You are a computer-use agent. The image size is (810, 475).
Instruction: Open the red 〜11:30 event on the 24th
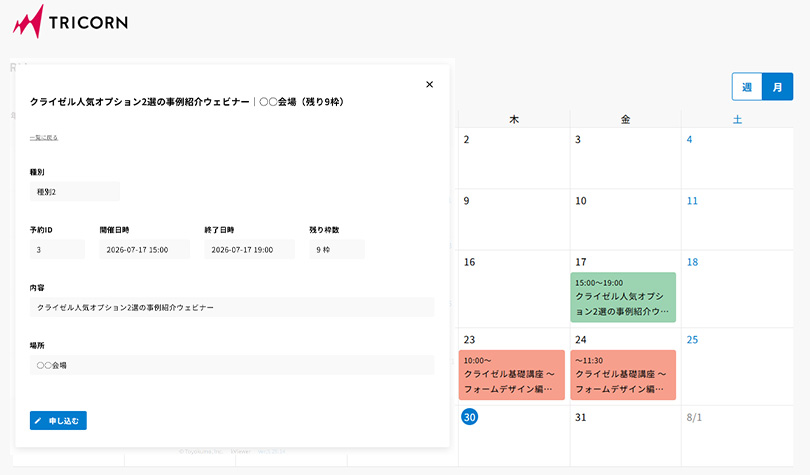pos(623,375)
